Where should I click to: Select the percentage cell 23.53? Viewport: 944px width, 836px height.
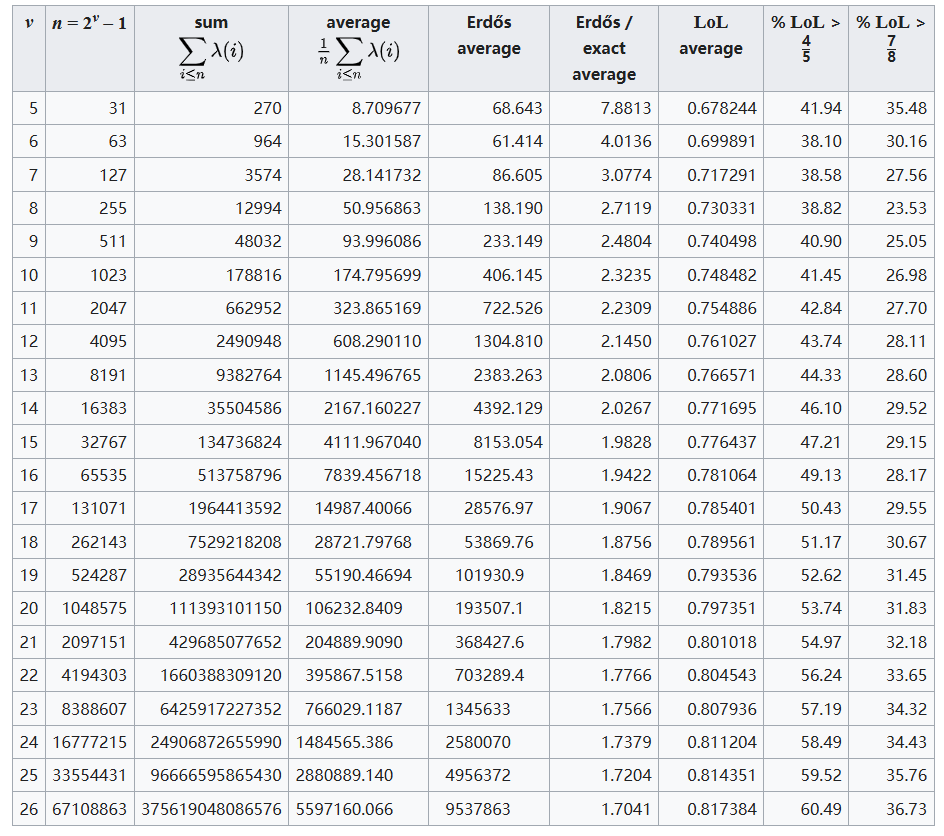pos(906,208)
